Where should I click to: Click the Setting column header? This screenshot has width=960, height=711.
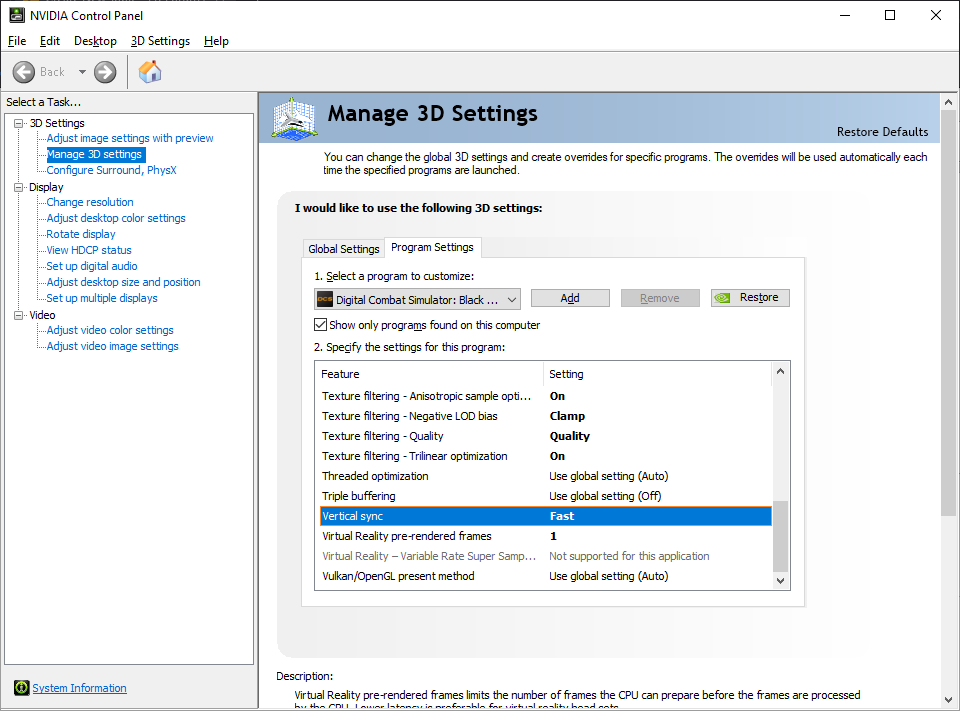pos(658,374)
